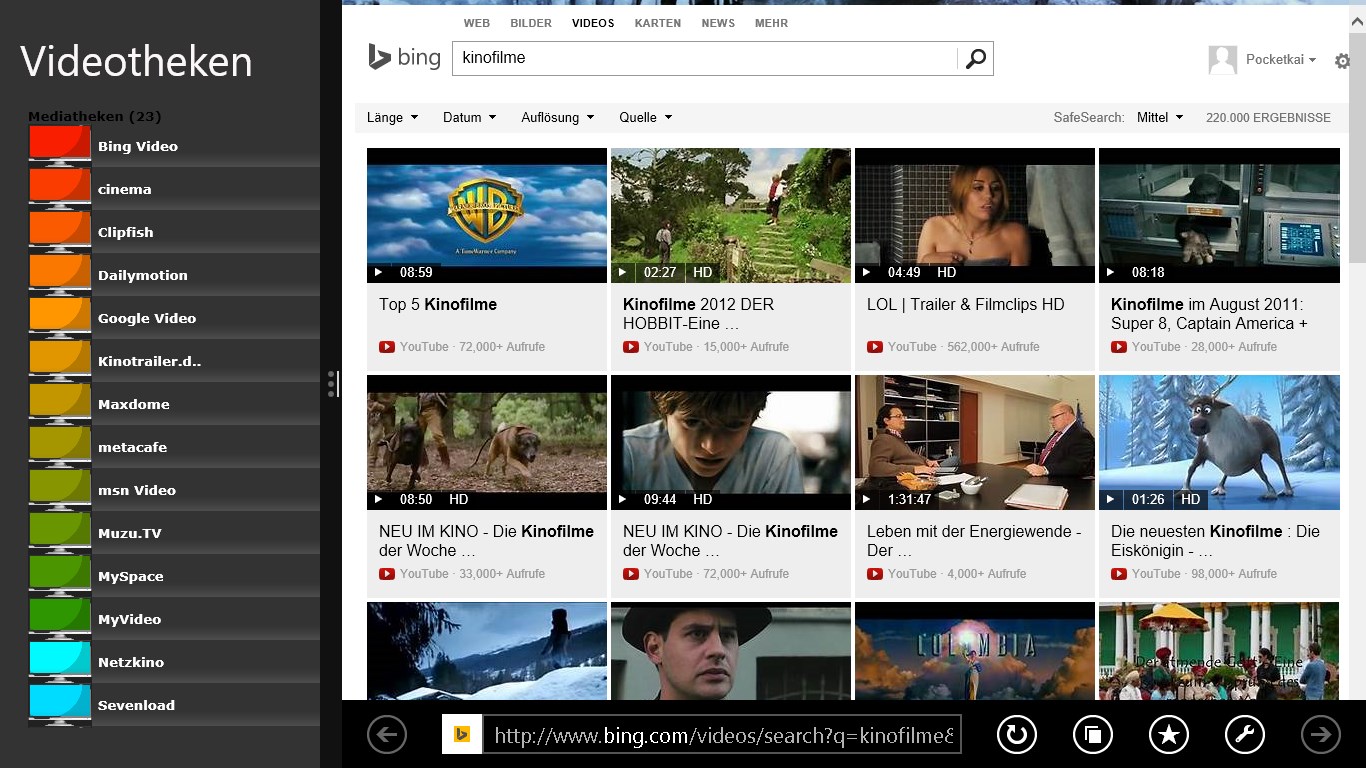Viewport: 1366px width, 768px height.
Task: Click the Bing search magnifier icon
Action: pyautogui.click(x=975, y=59)
